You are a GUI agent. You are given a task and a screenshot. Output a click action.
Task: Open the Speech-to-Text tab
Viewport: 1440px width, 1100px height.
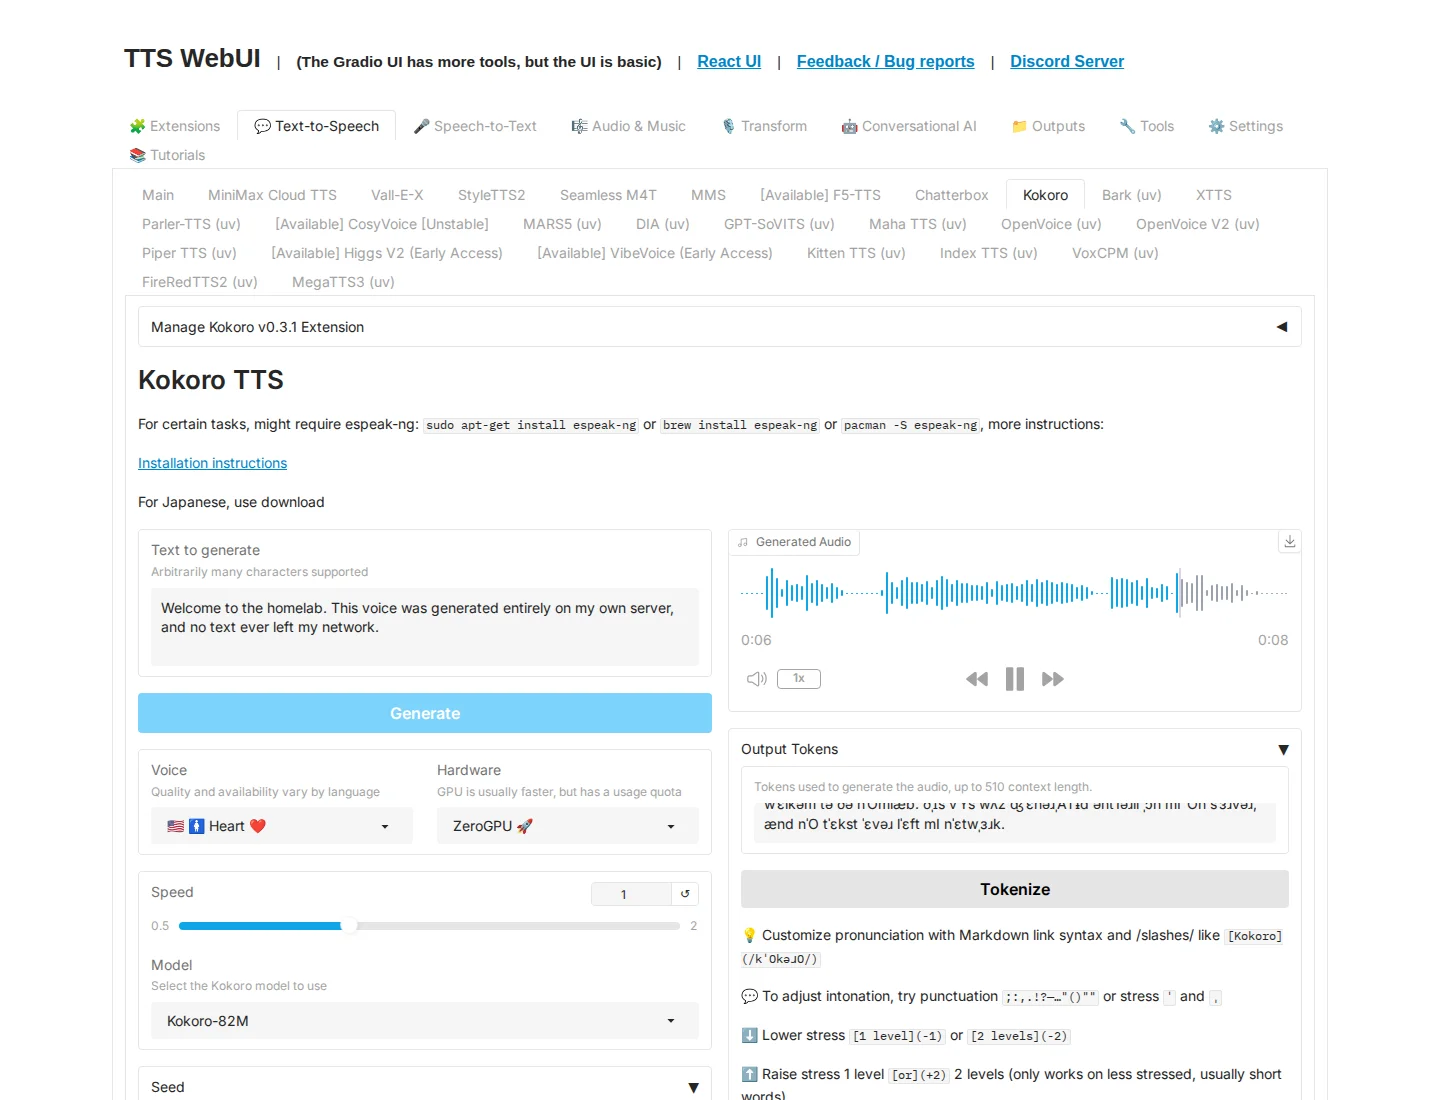pyautogui.click(x=475, y=126)
